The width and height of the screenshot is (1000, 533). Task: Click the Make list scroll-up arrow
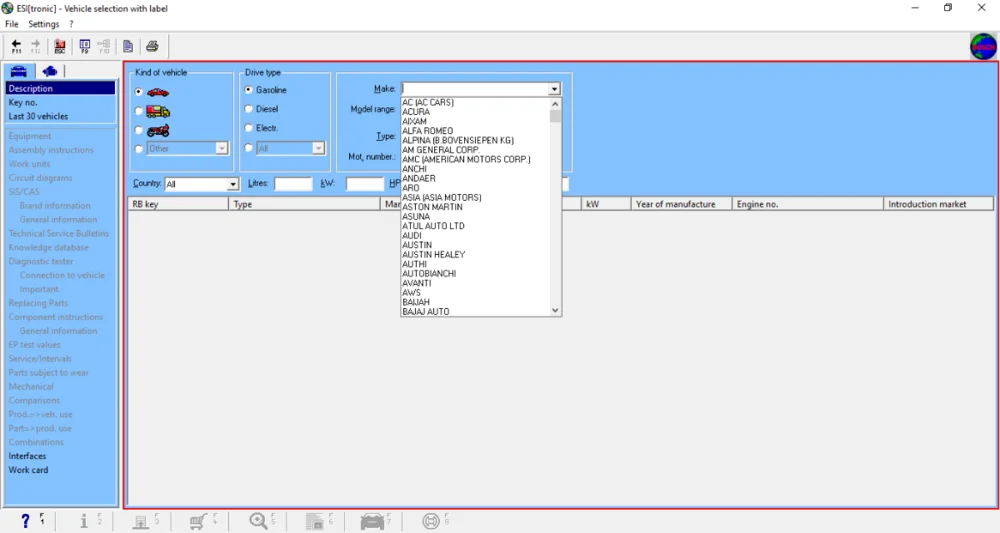point(555,104)
